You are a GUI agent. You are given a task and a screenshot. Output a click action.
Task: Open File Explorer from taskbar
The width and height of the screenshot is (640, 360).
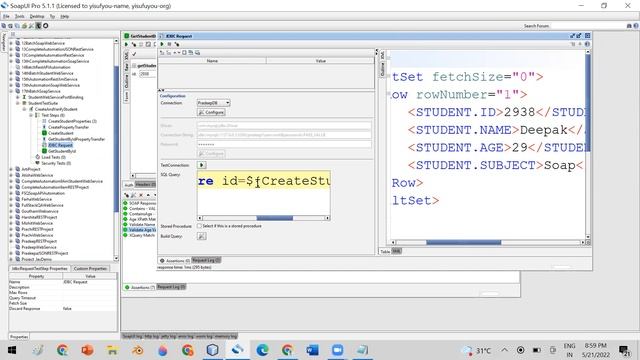tap(112, 350)
